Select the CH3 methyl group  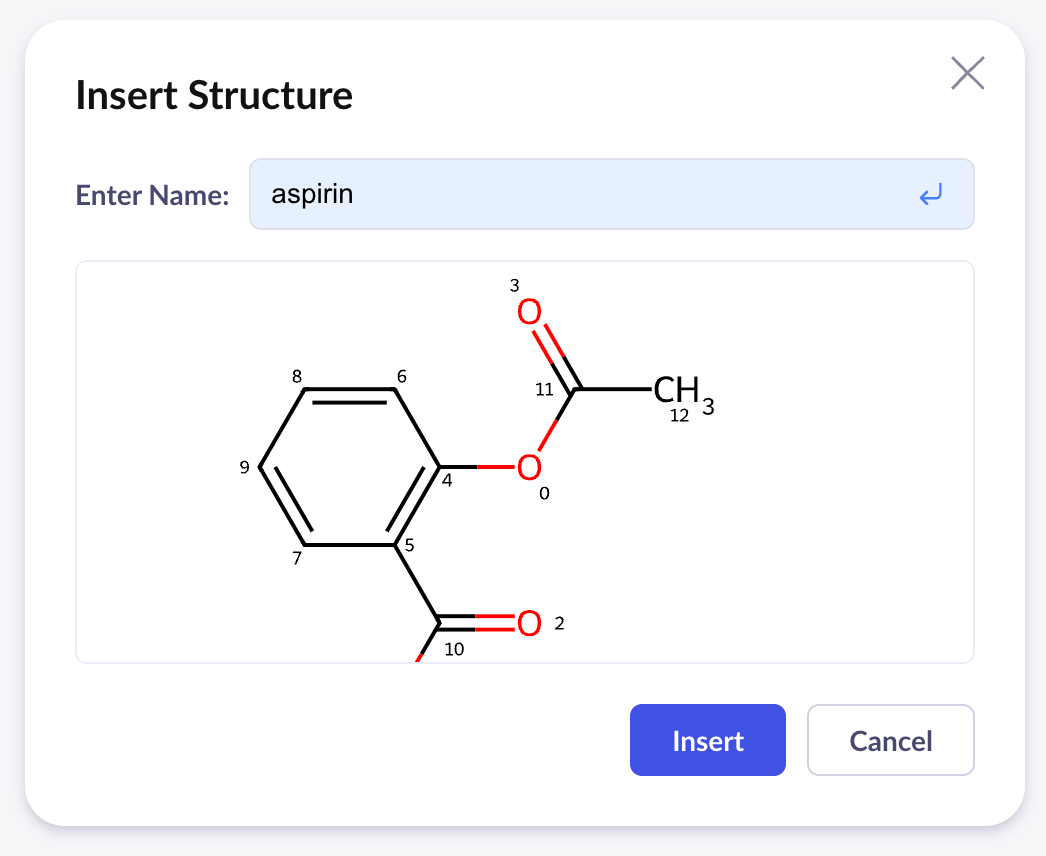point(682,390)
